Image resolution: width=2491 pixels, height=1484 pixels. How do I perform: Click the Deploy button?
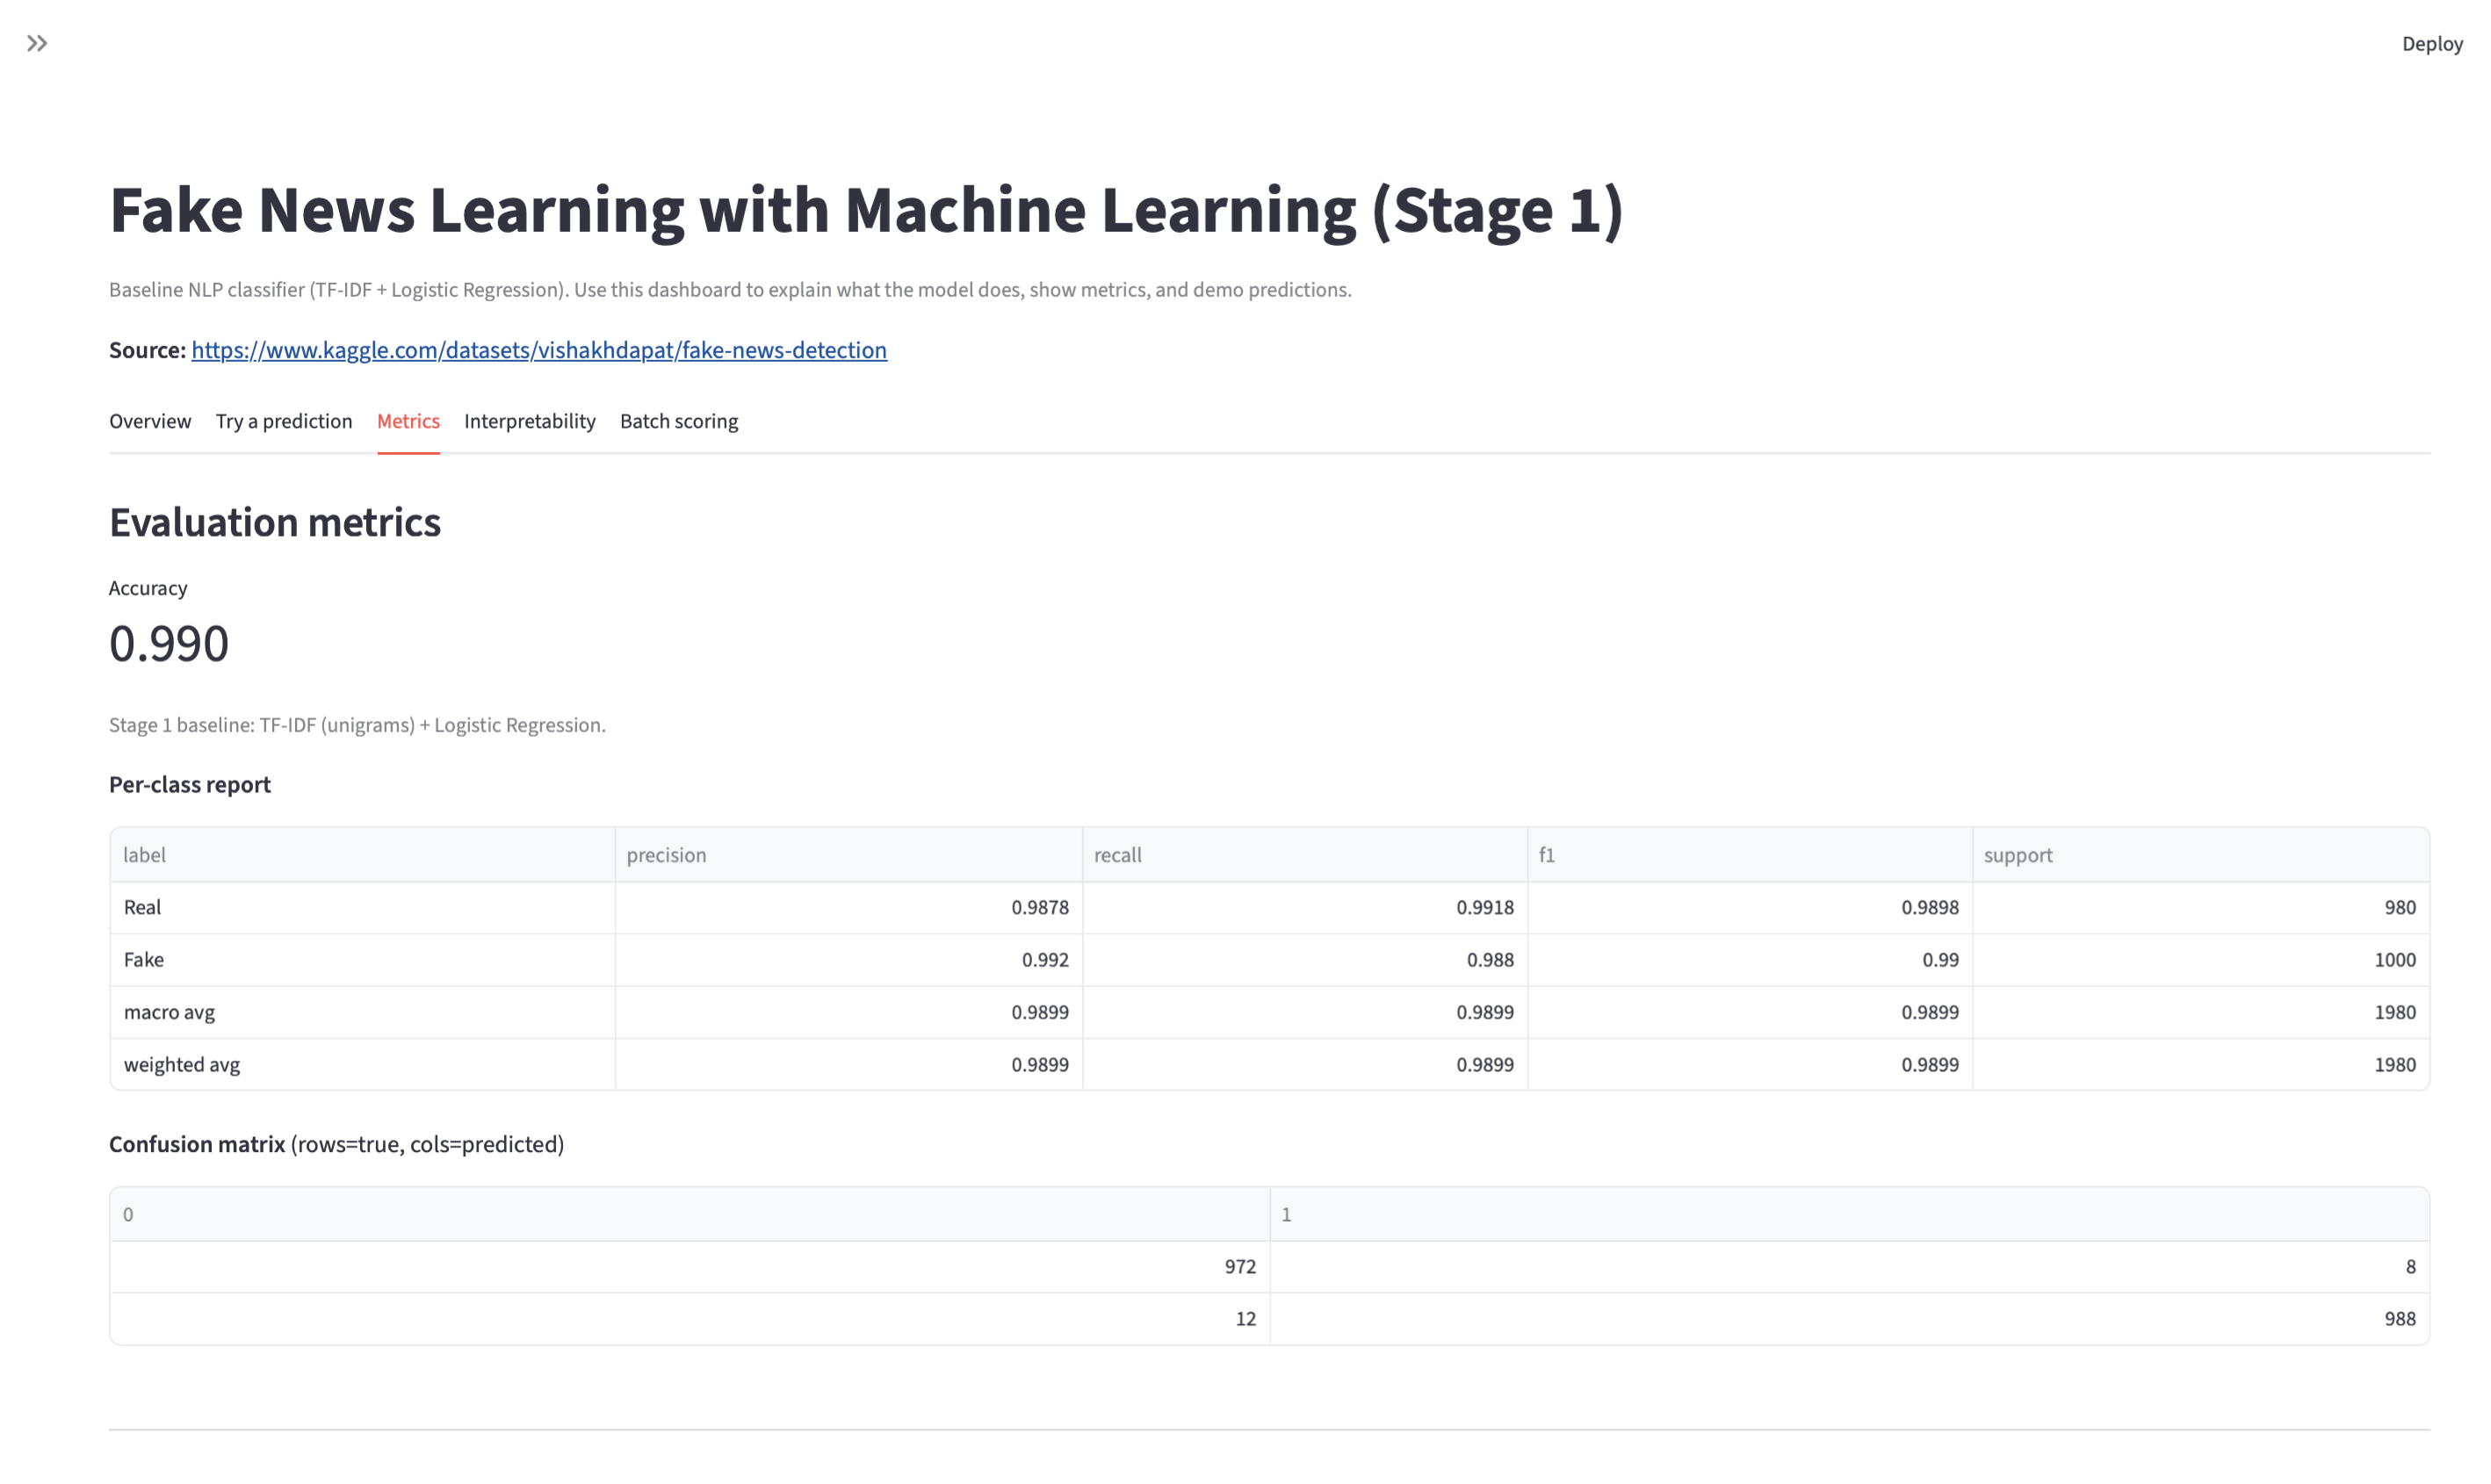click(x=2432, y=43)
